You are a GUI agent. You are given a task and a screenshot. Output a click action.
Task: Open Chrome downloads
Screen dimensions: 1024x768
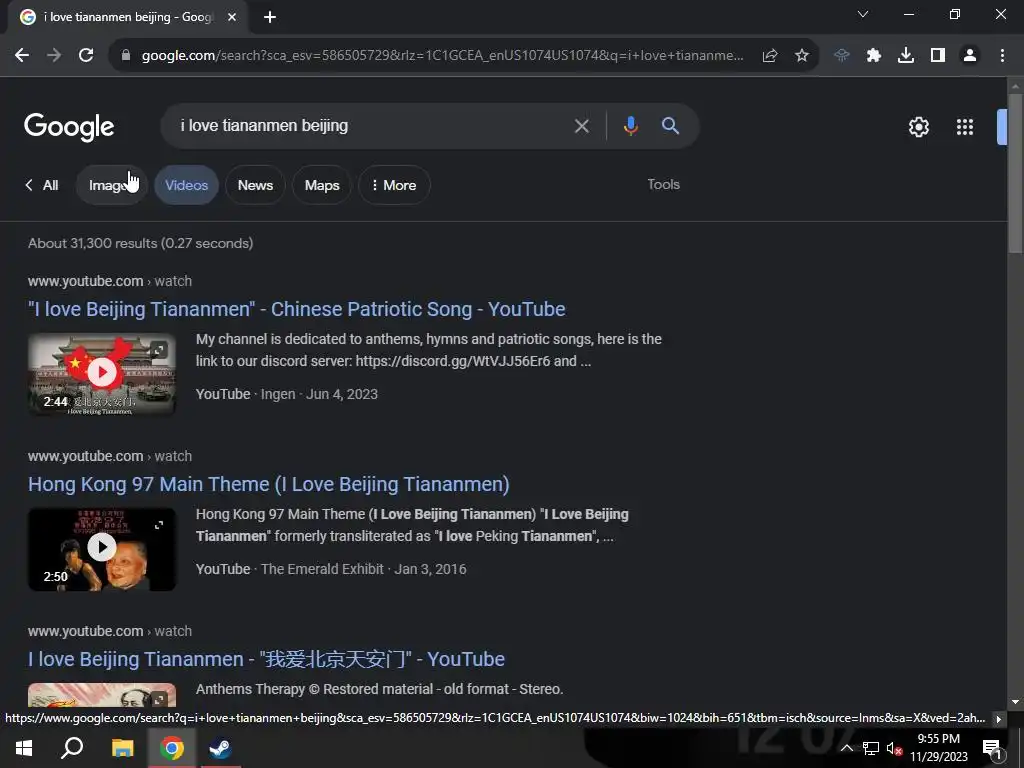point(906,56)
